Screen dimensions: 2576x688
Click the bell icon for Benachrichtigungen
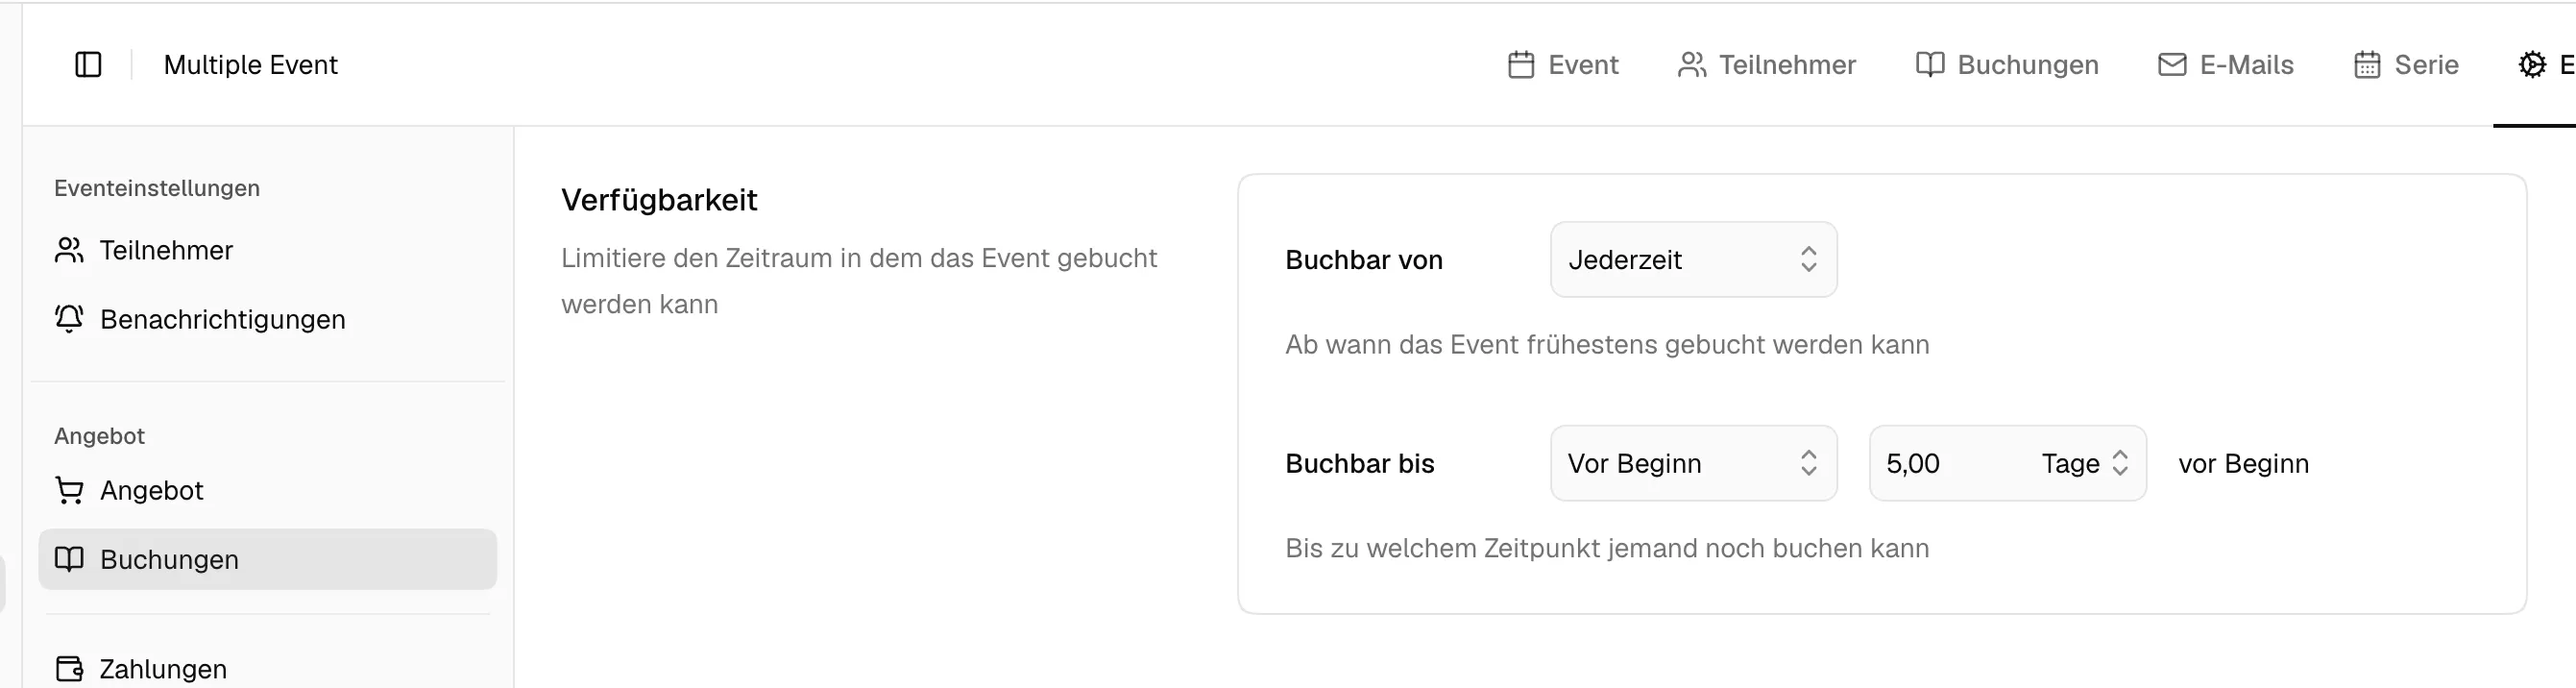(69, 319)
